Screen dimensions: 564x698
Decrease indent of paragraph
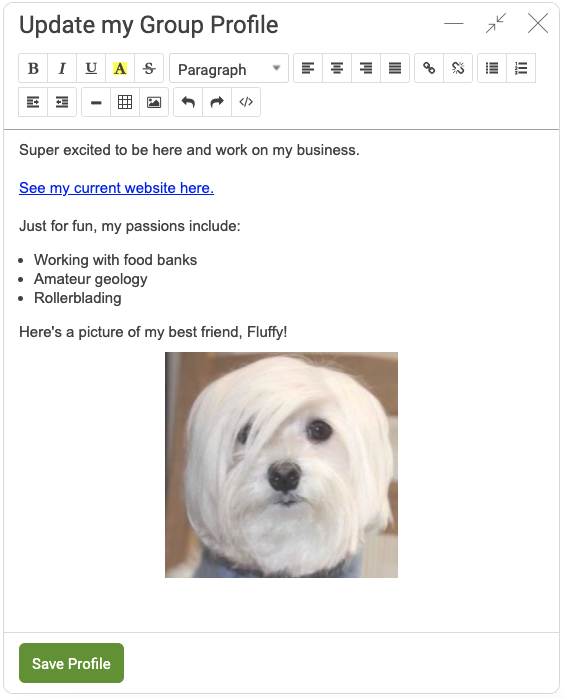62,102
